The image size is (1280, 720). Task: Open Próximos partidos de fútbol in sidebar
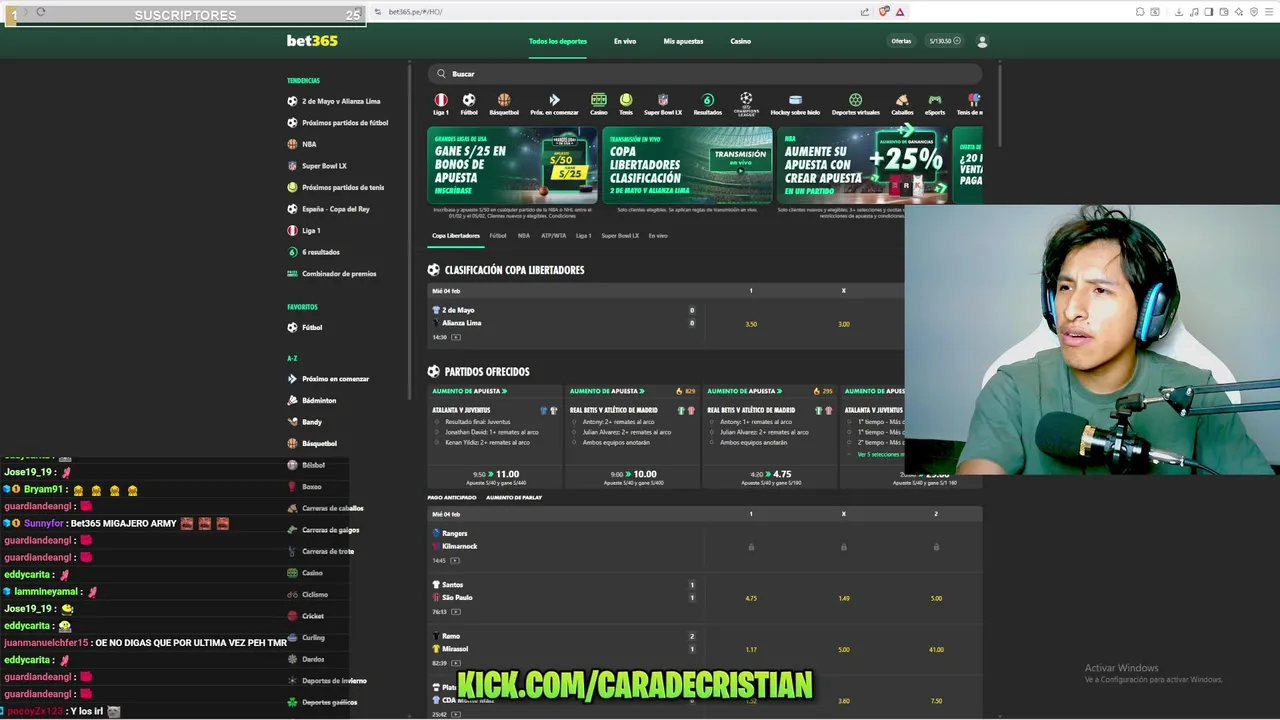pyautogui.click(x=345, y=123)
